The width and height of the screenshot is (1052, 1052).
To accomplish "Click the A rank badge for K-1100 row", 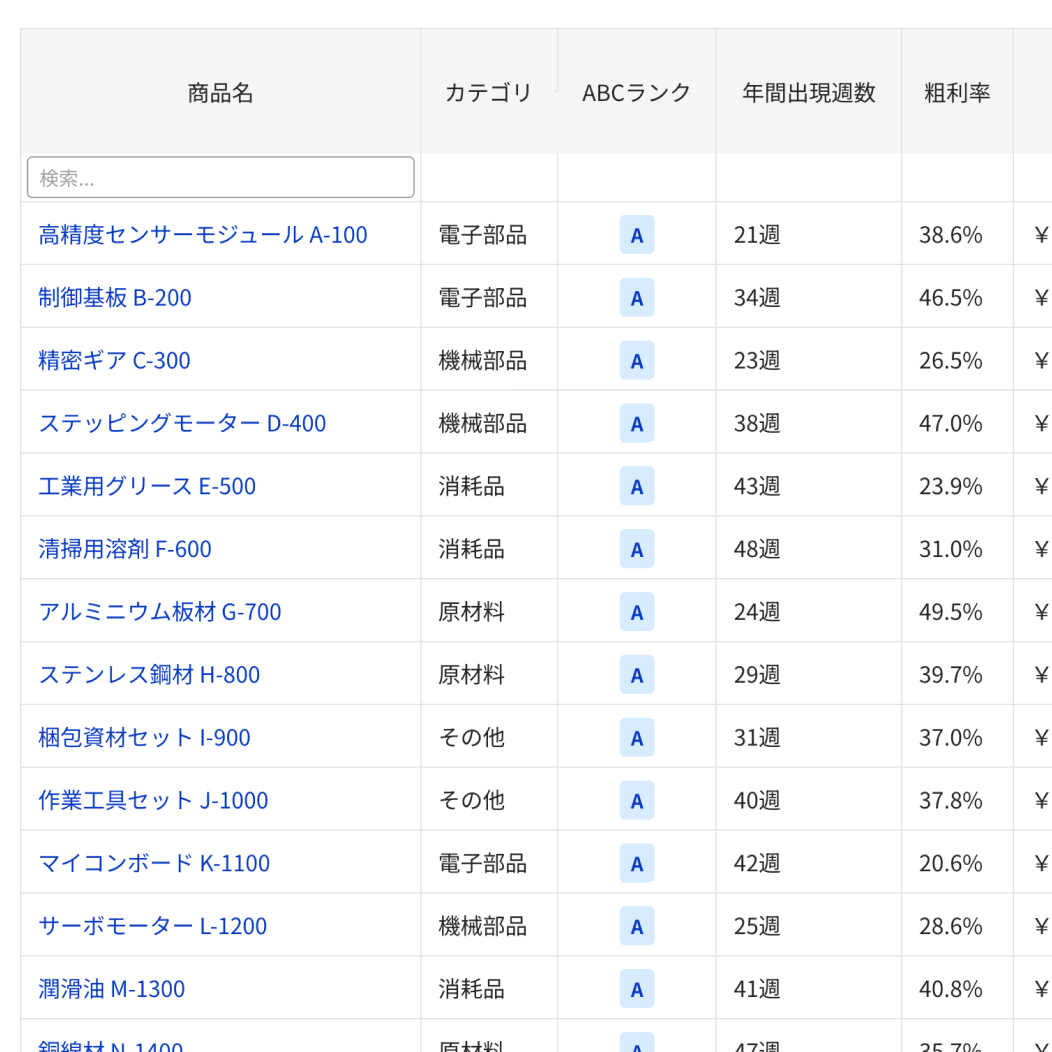I will coord(637,863).
